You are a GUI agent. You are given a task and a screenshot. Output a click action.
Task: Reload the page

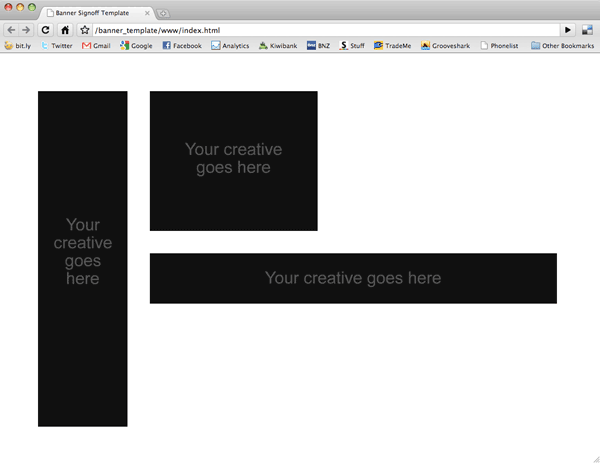click(x=45, y=30)
